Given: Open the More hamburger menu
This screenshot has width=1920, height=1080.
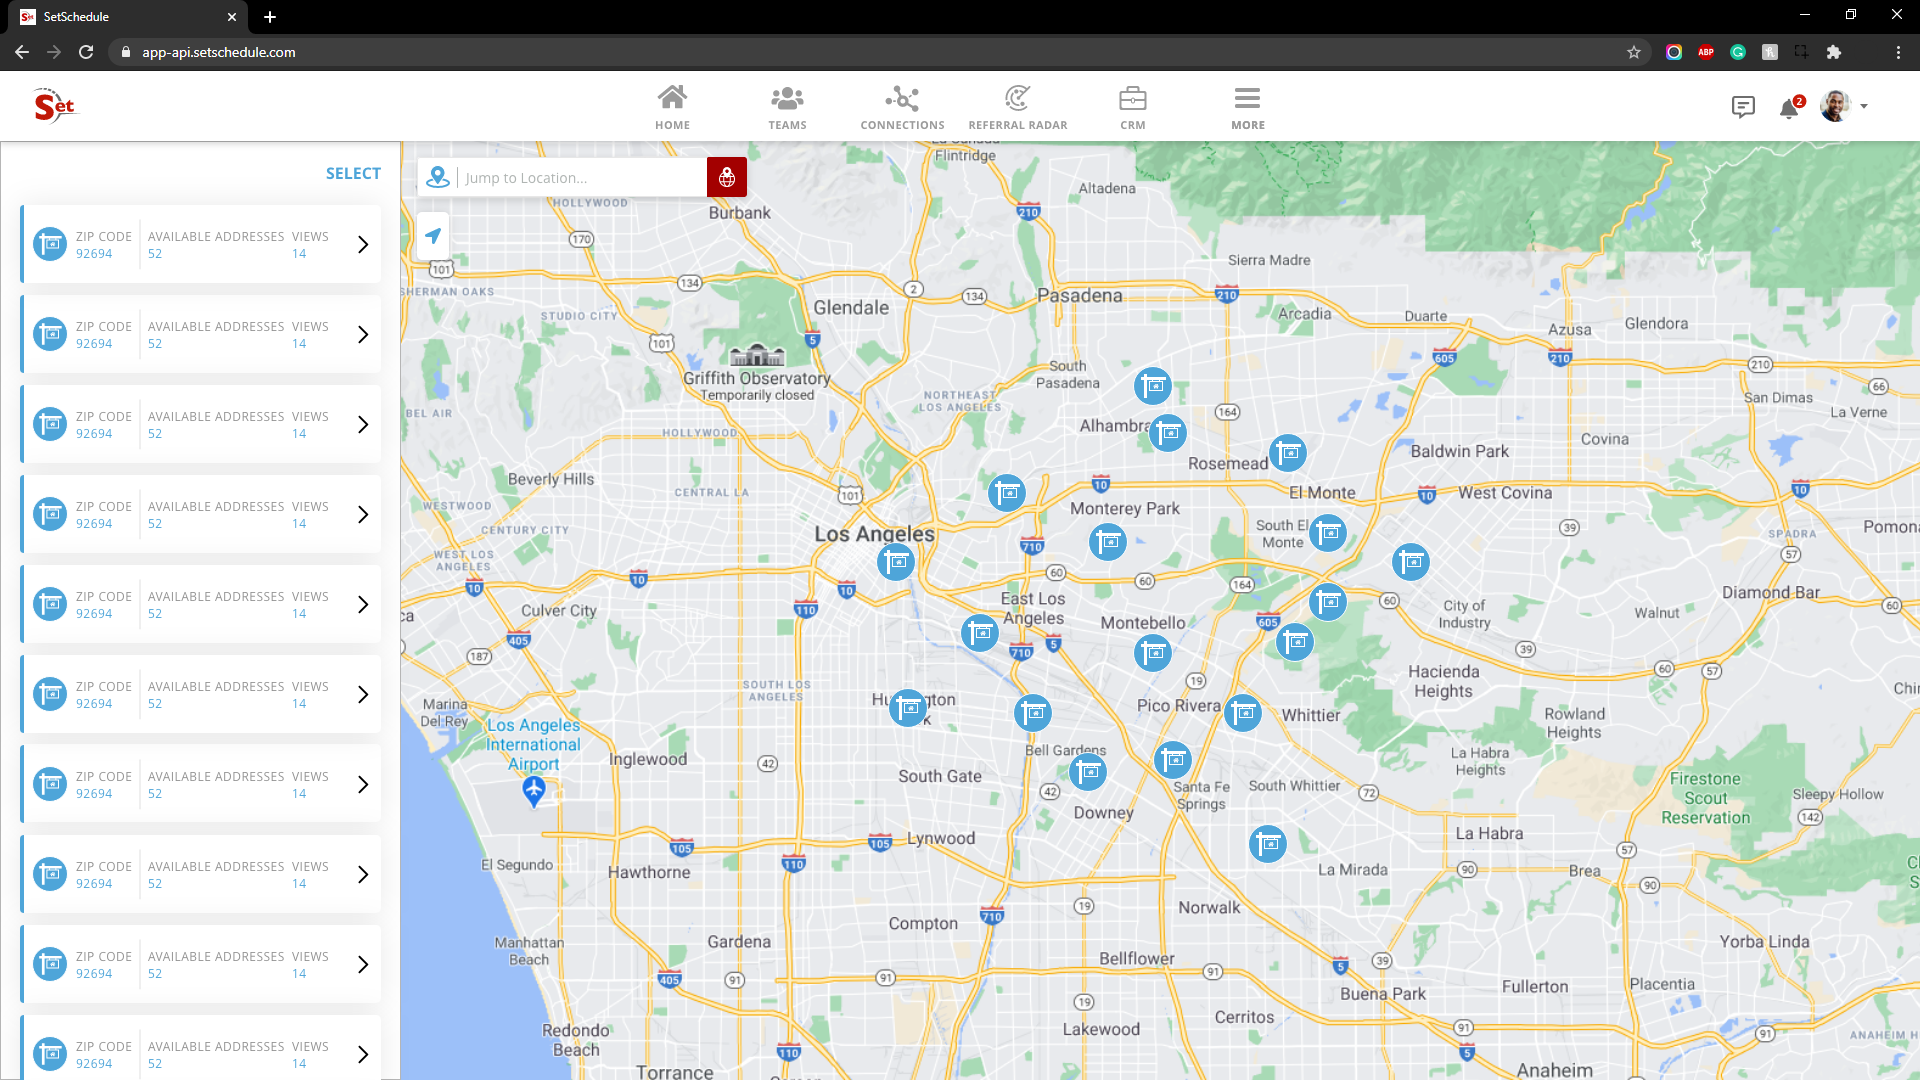Looking at the screenshot, I should pyautogui.click(x=1247, y=107).
